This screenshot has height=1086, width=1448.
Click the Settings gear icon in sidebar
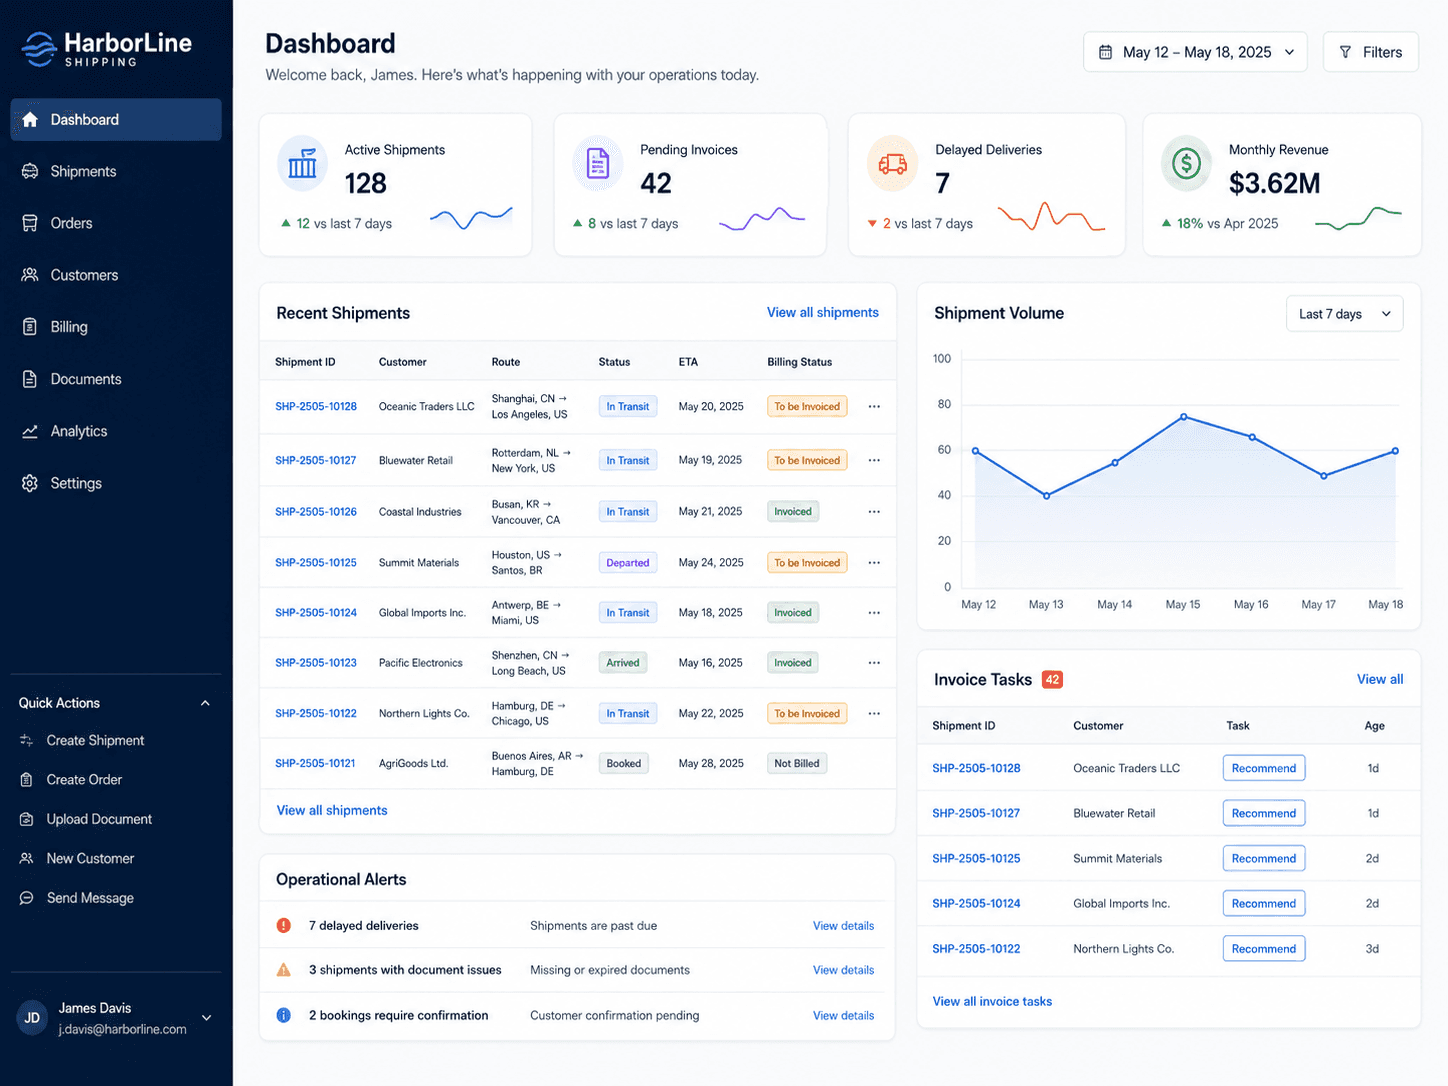pos(30,483)
